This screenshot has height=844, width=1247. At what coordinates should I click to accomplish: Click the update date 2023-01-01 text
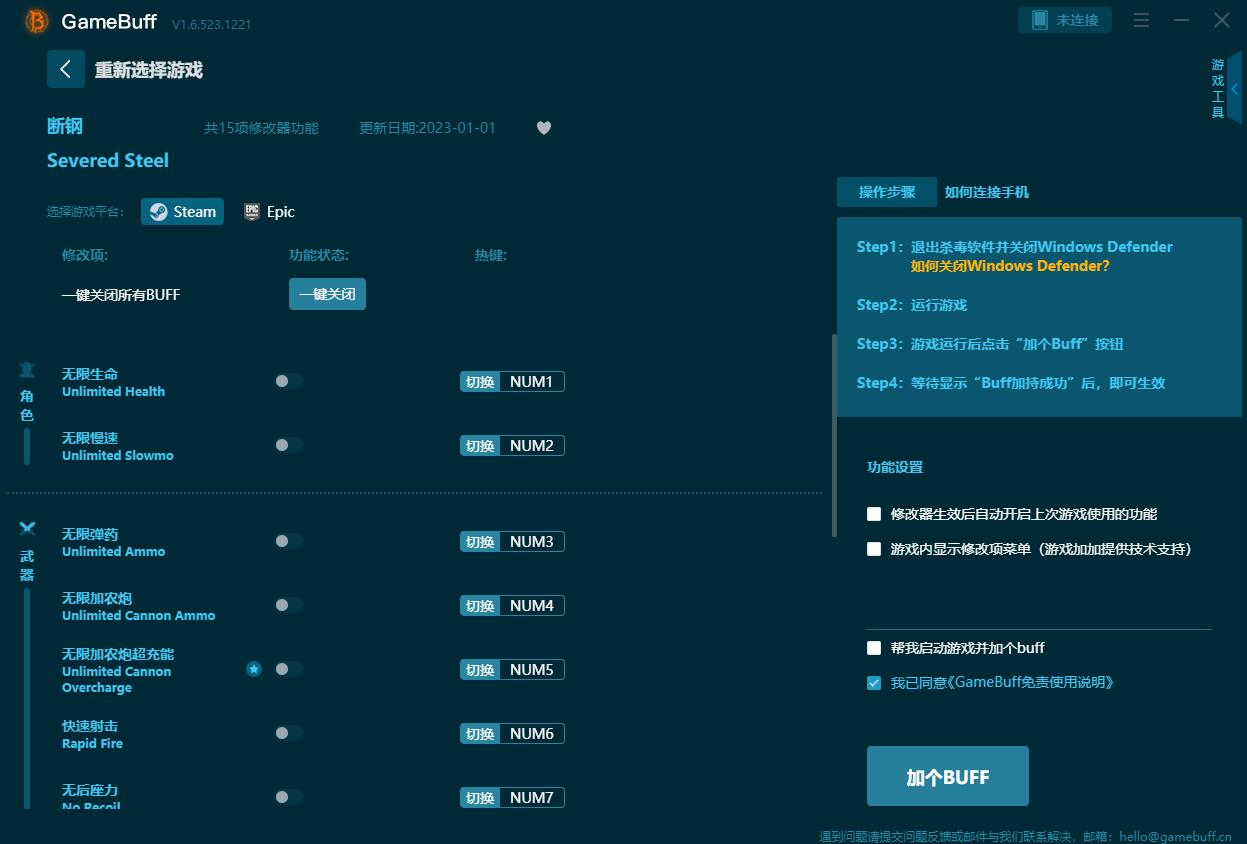pyautogui.click(x=428, y=128)
